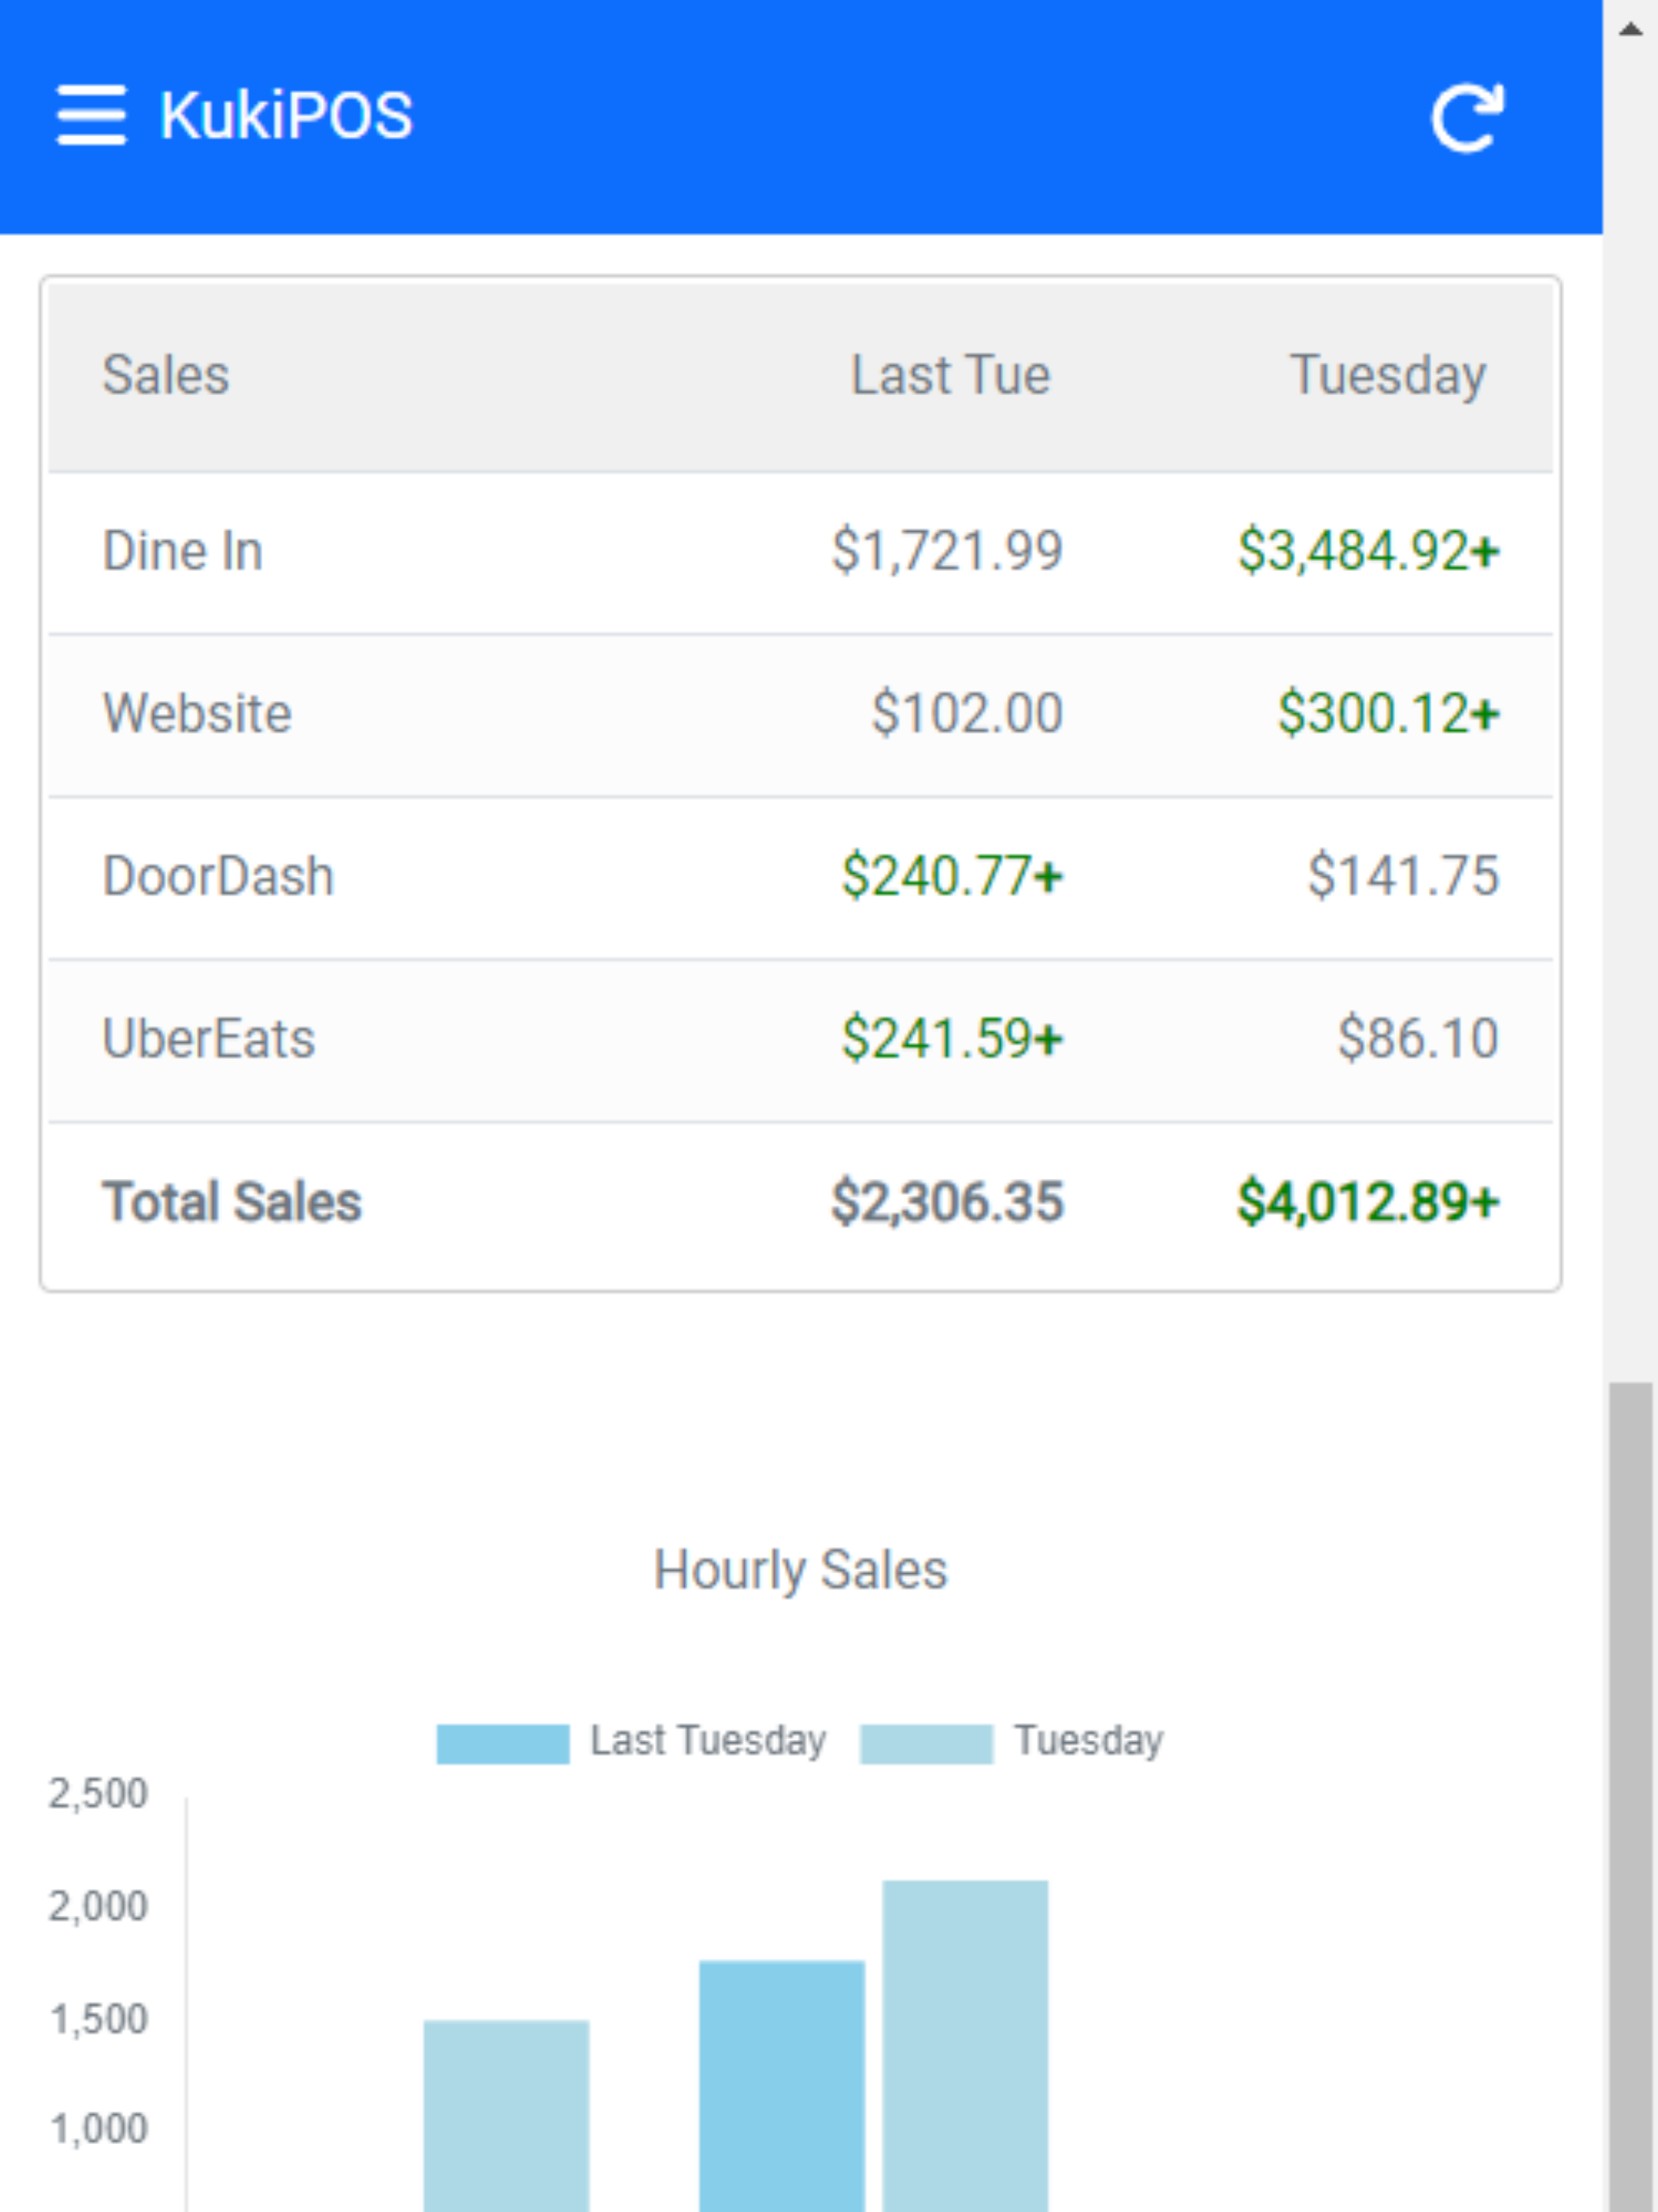Click the Last Tuesday legend label
Image resolution: width=1658 pixels, height=2212 pixels.
(708, 1741)
